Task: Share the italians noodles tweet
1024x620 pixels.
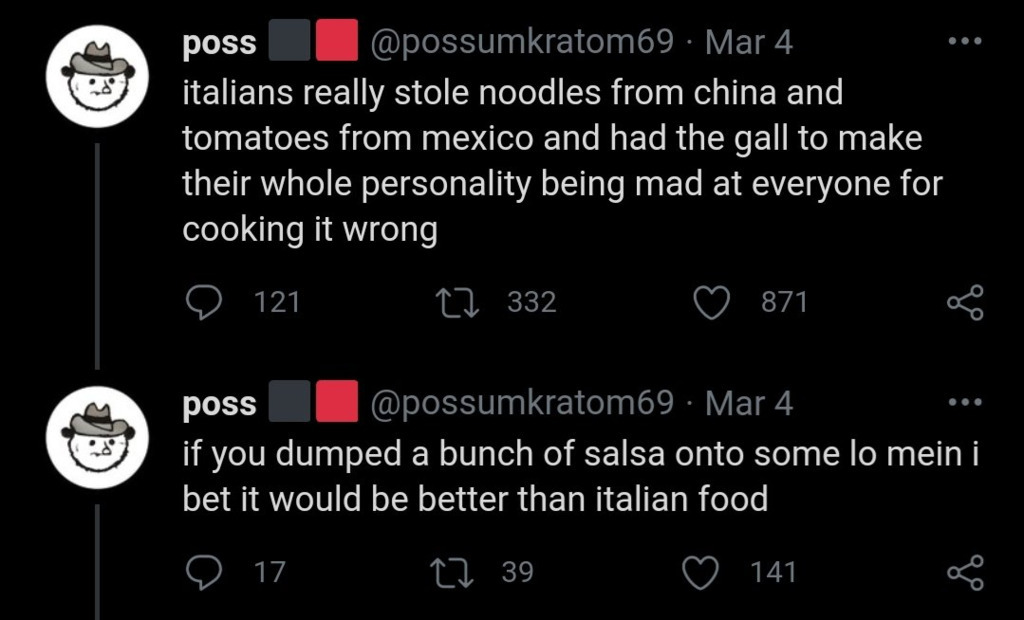Action: click(x=965, y=302)
